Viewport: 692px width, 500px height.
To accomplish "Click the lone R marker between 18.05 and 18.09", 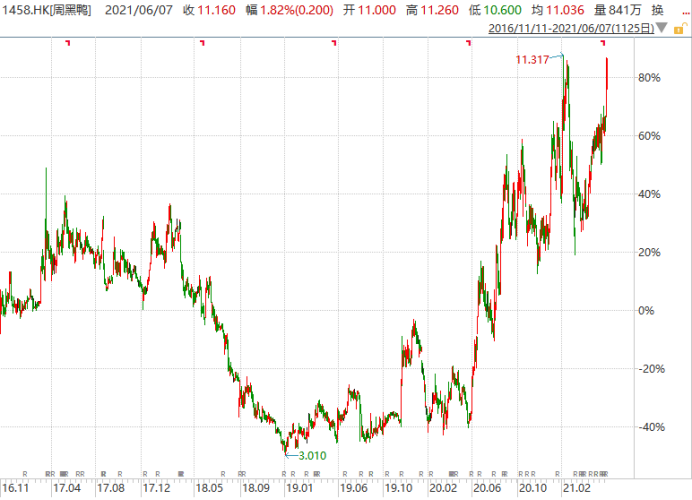I will click(x=223, y=474).
